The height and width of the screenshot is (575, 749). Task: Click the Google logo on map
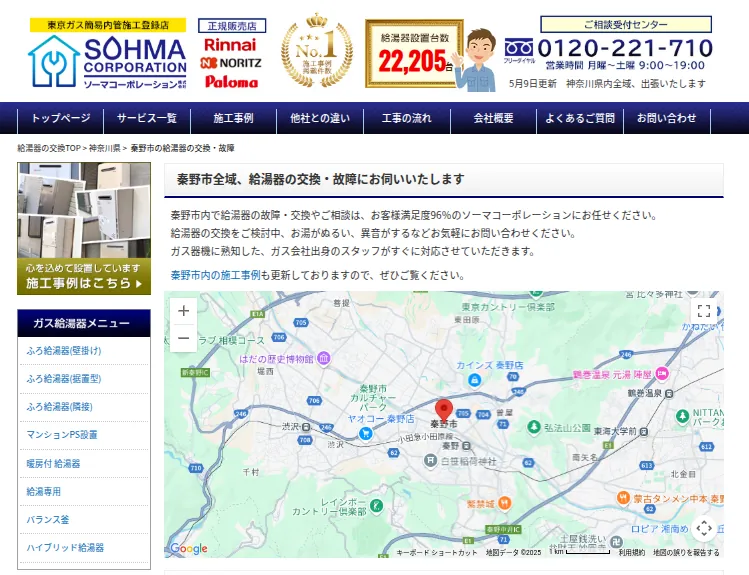tap(189, 548)
